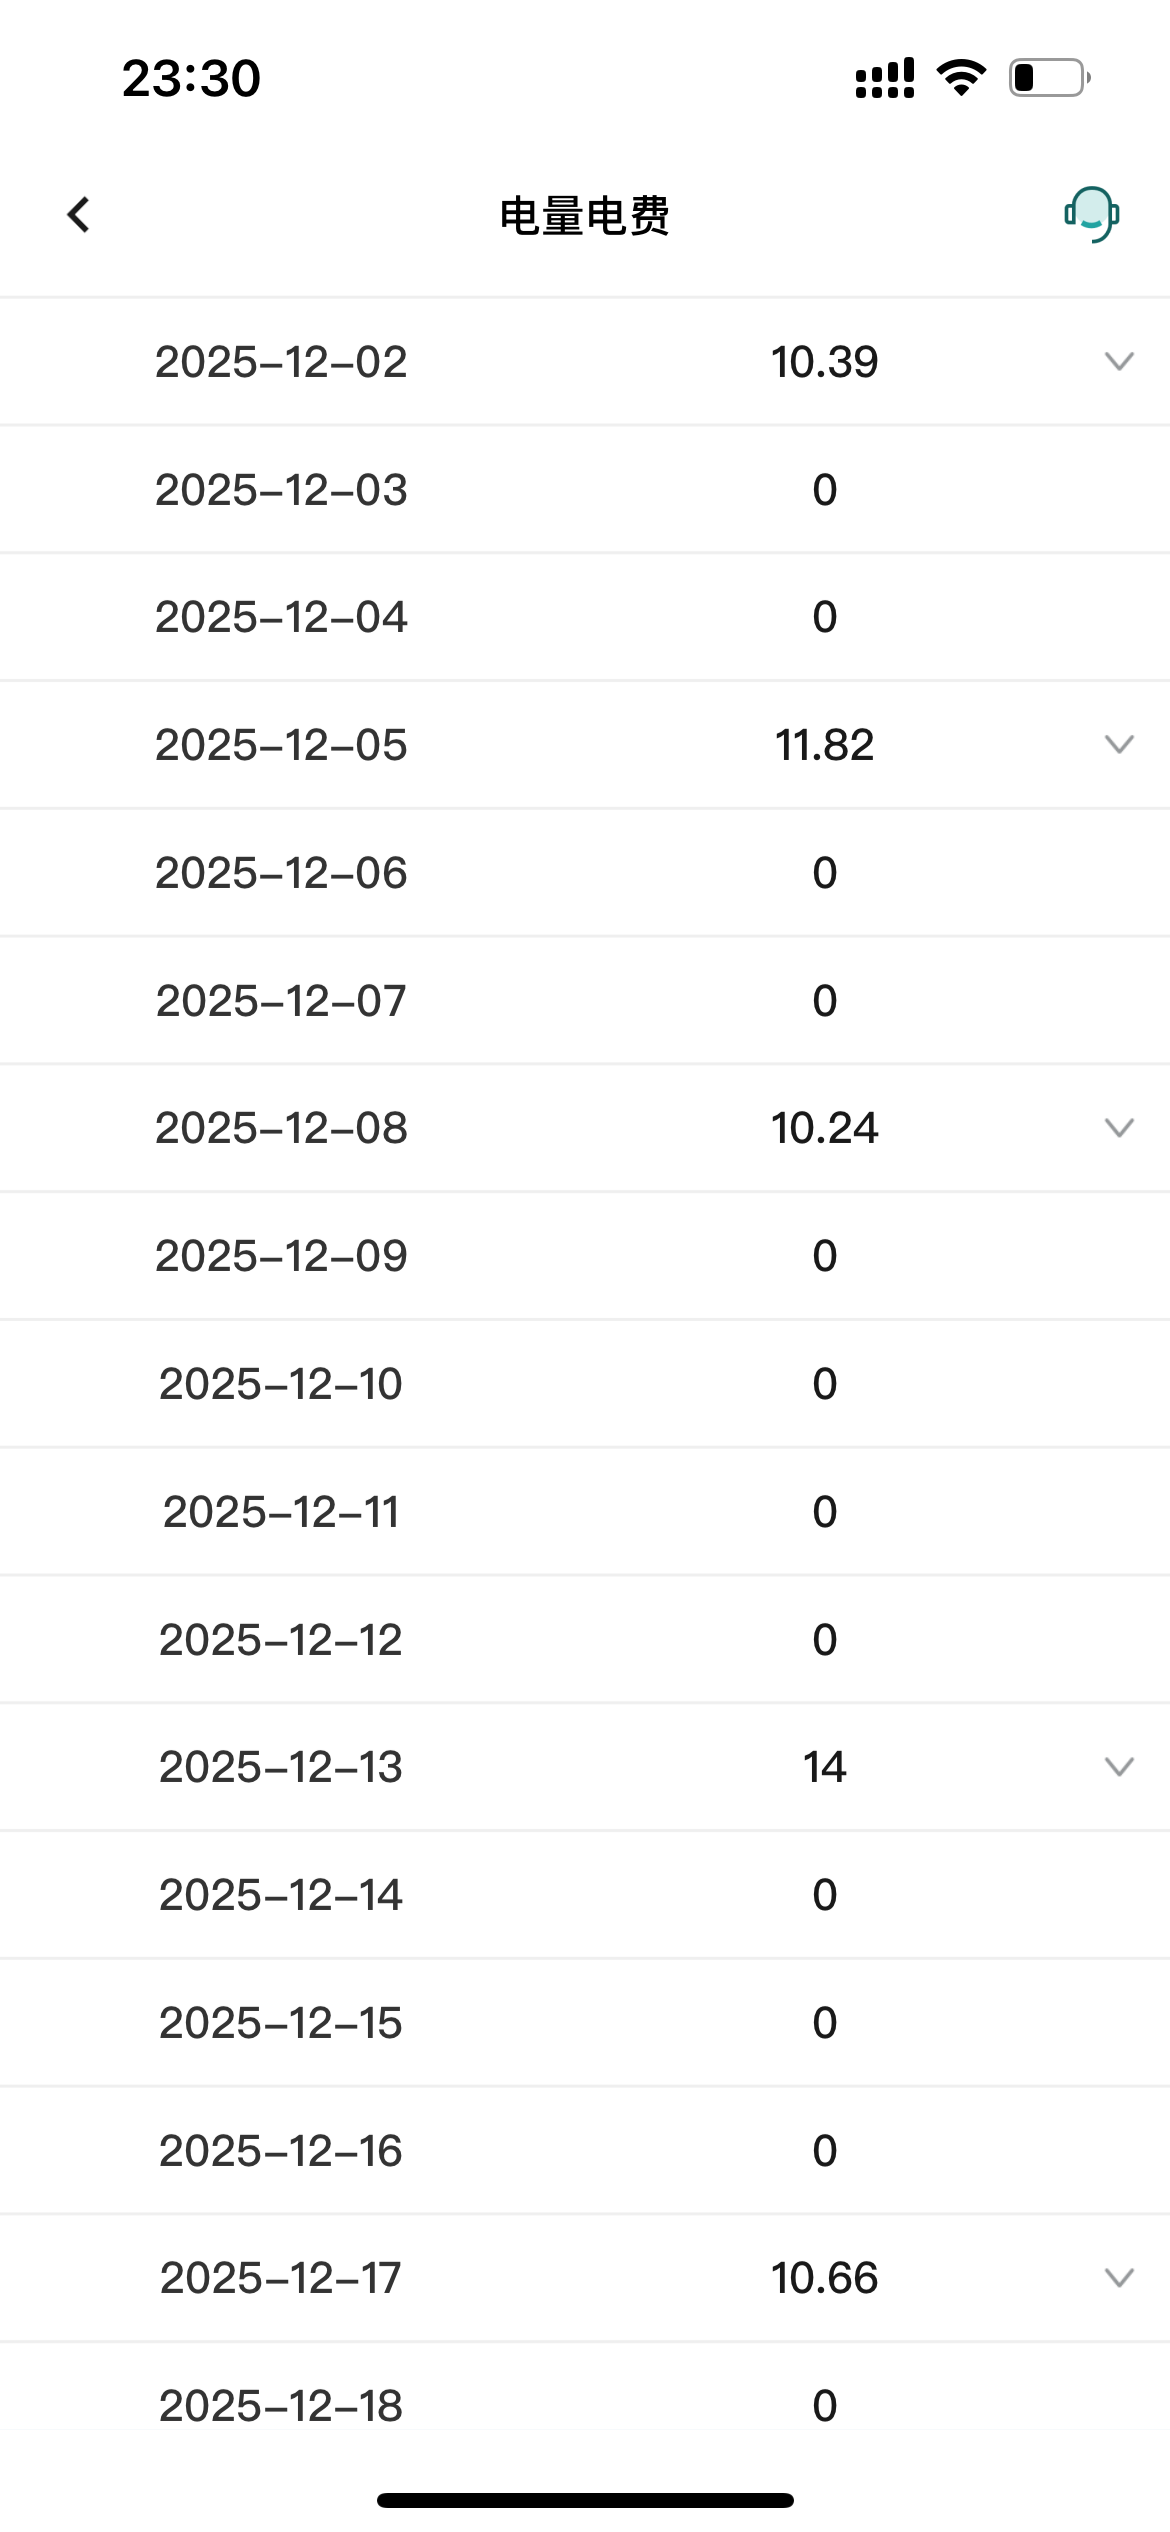The width and height of the screenshot is (1170, 2532).
Task: Tap the Wi-Fi status icon
Action: [x=961, y=78]
